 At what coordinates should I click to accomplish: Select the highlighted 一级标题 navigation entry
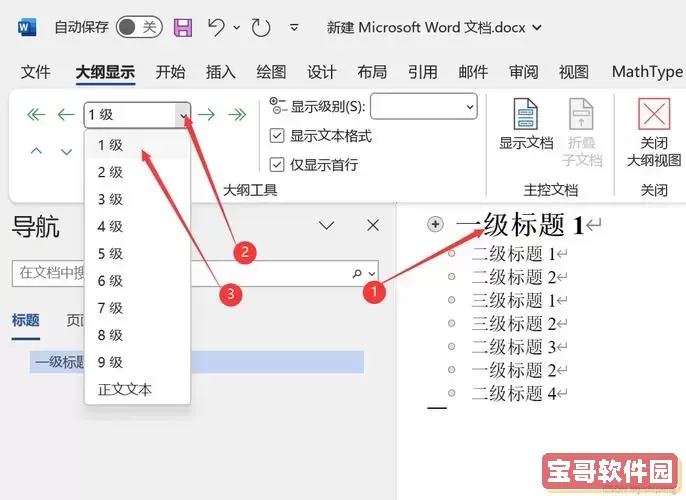coord(197,362)
